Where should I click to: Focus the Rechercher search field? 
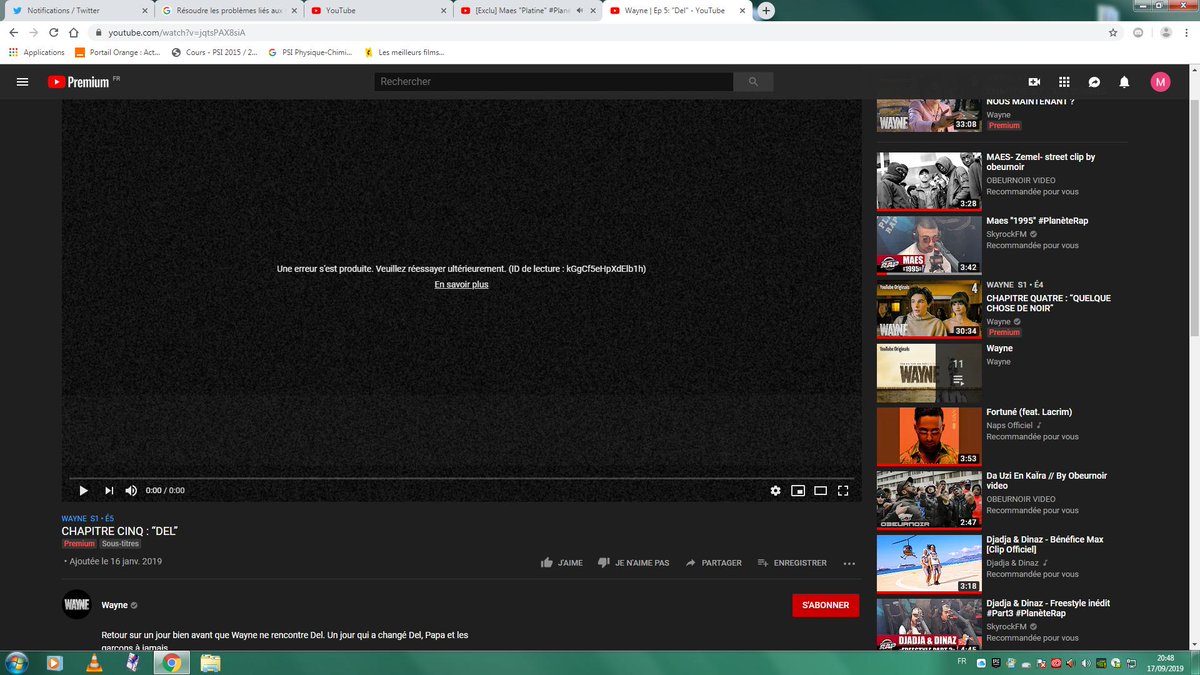point(554,82)
